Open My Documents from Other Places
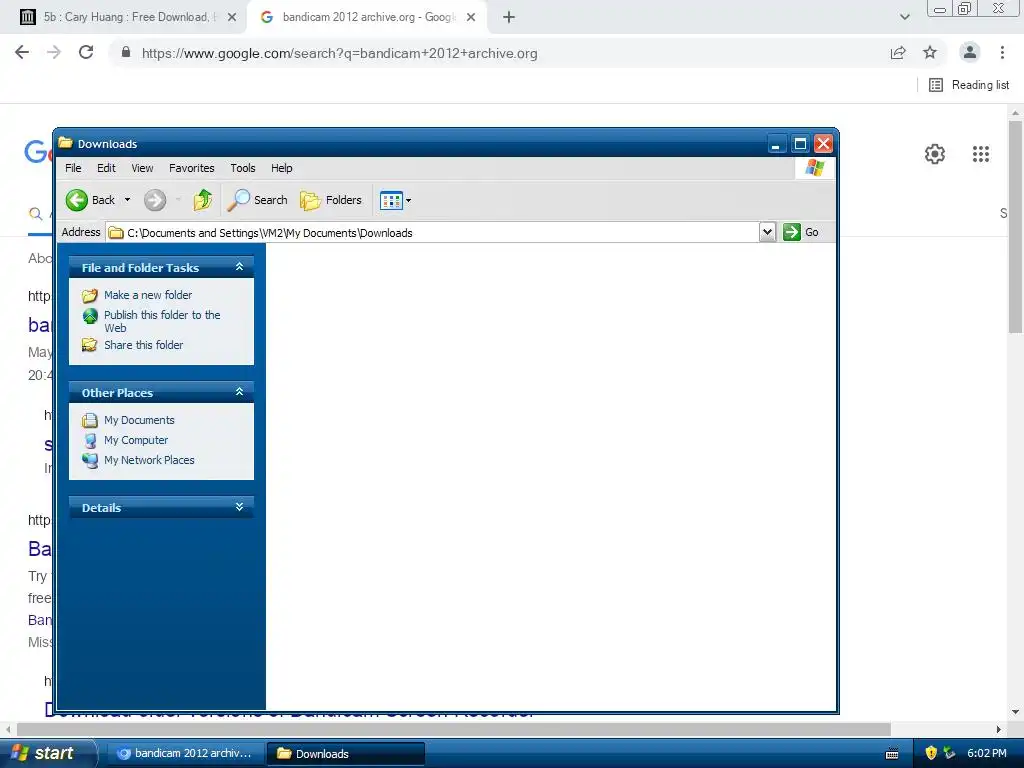1024x768 pixels. pyautogui.click(x=139, y=420)
